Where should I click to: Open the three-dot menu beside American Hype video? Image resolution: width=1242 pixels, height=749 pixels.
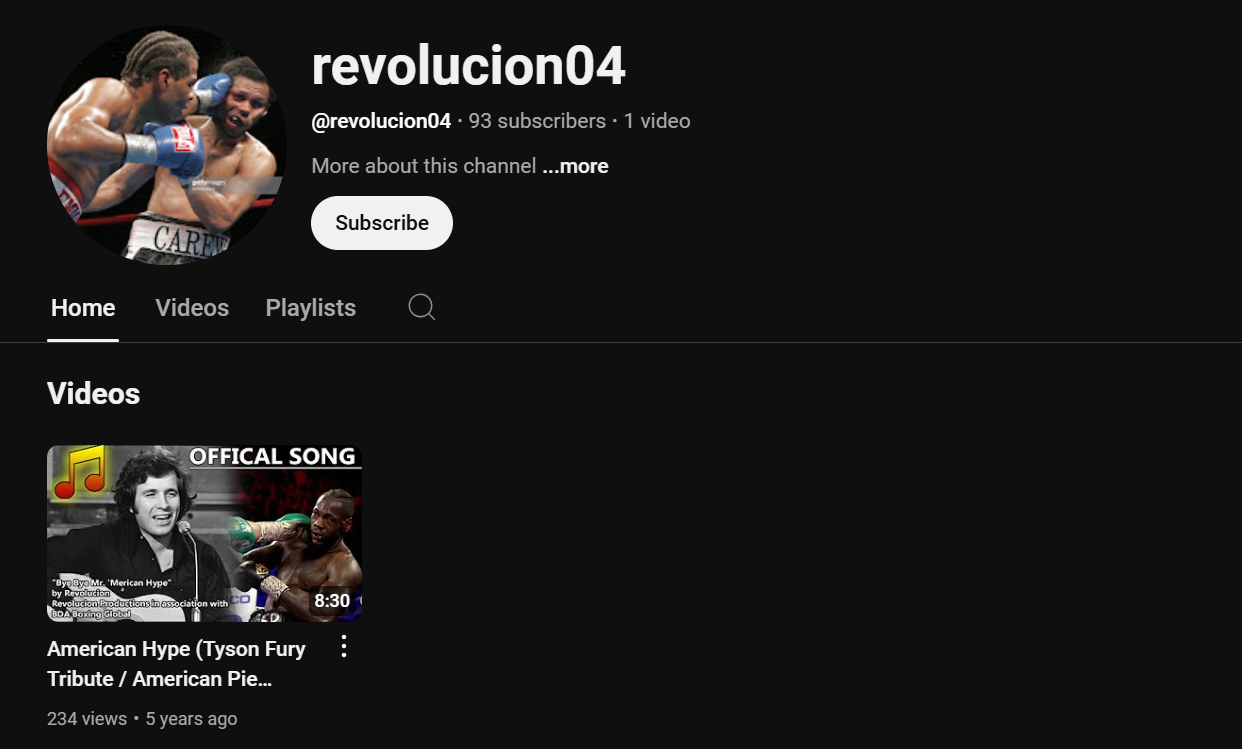pos(344,647)
